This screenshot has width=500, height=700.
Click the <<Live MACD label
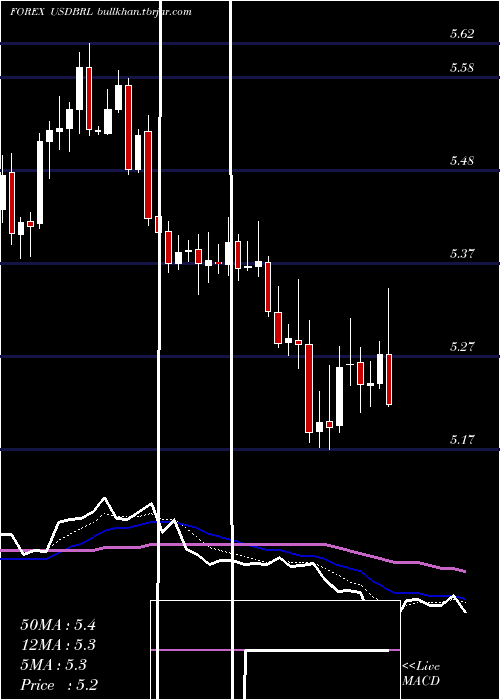click(x=421, y=673)
